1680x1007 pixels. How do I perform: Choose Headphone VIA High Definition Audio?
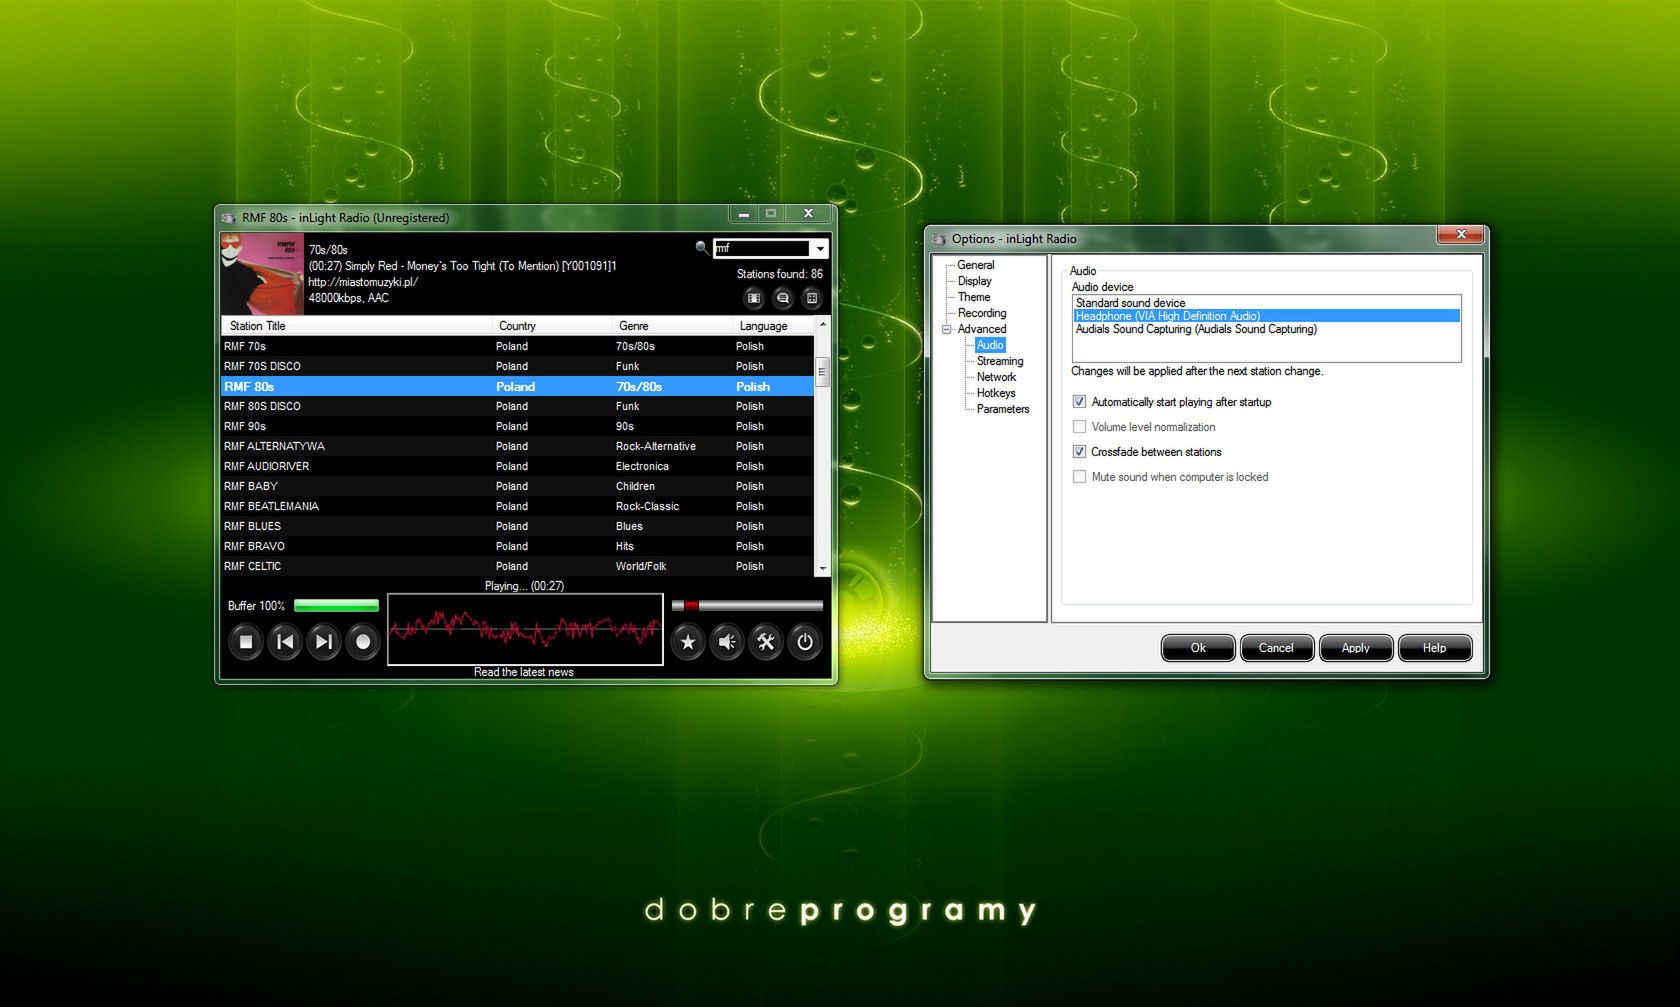(x=1266, y=316)
